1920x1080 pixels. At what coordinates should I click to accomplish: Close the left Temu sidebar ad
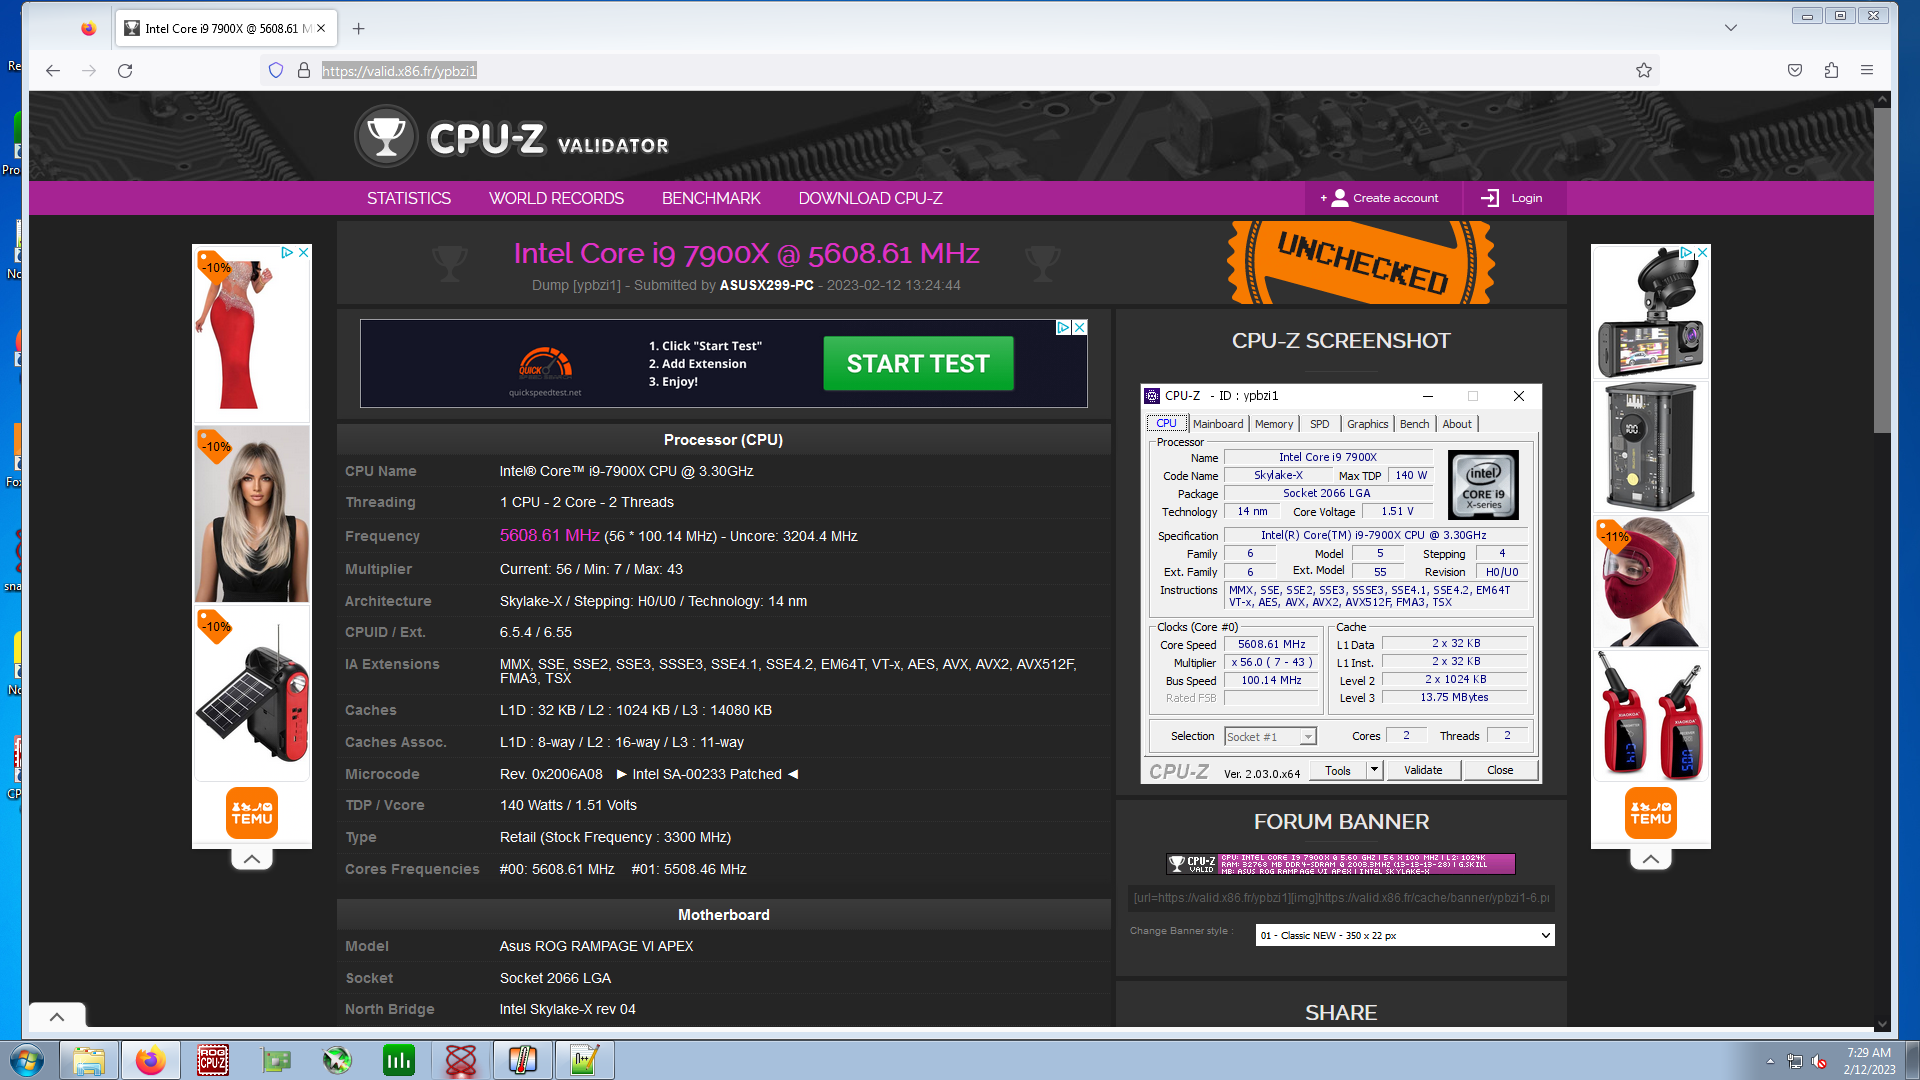pyautogui.click(x=304, y=253)
